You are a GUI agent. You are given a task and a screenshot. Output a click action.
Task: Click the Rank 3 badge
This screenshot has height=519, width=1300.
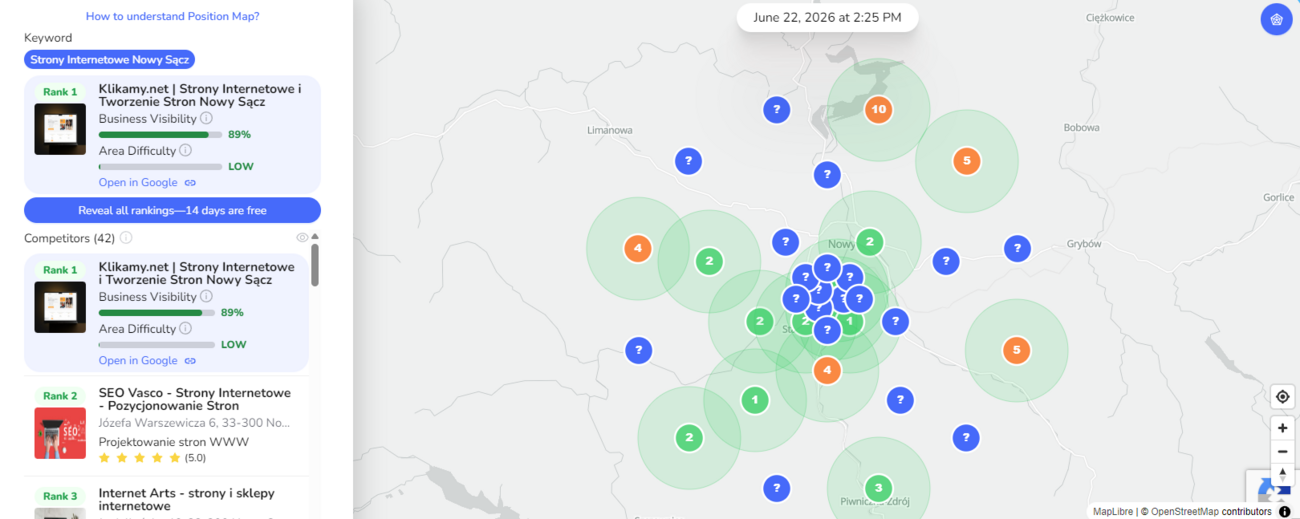60,496
